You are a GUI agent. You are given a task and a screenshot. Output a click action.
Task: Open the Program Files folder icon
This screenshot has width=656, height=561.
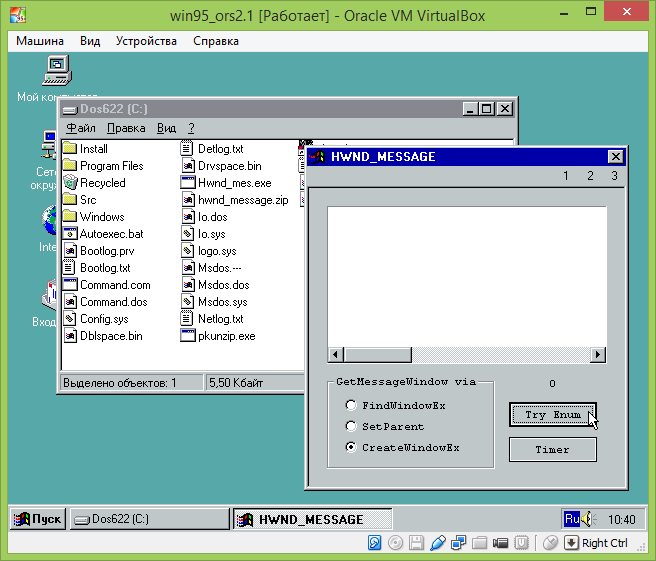pyautogui.click(x=70, y=166)
